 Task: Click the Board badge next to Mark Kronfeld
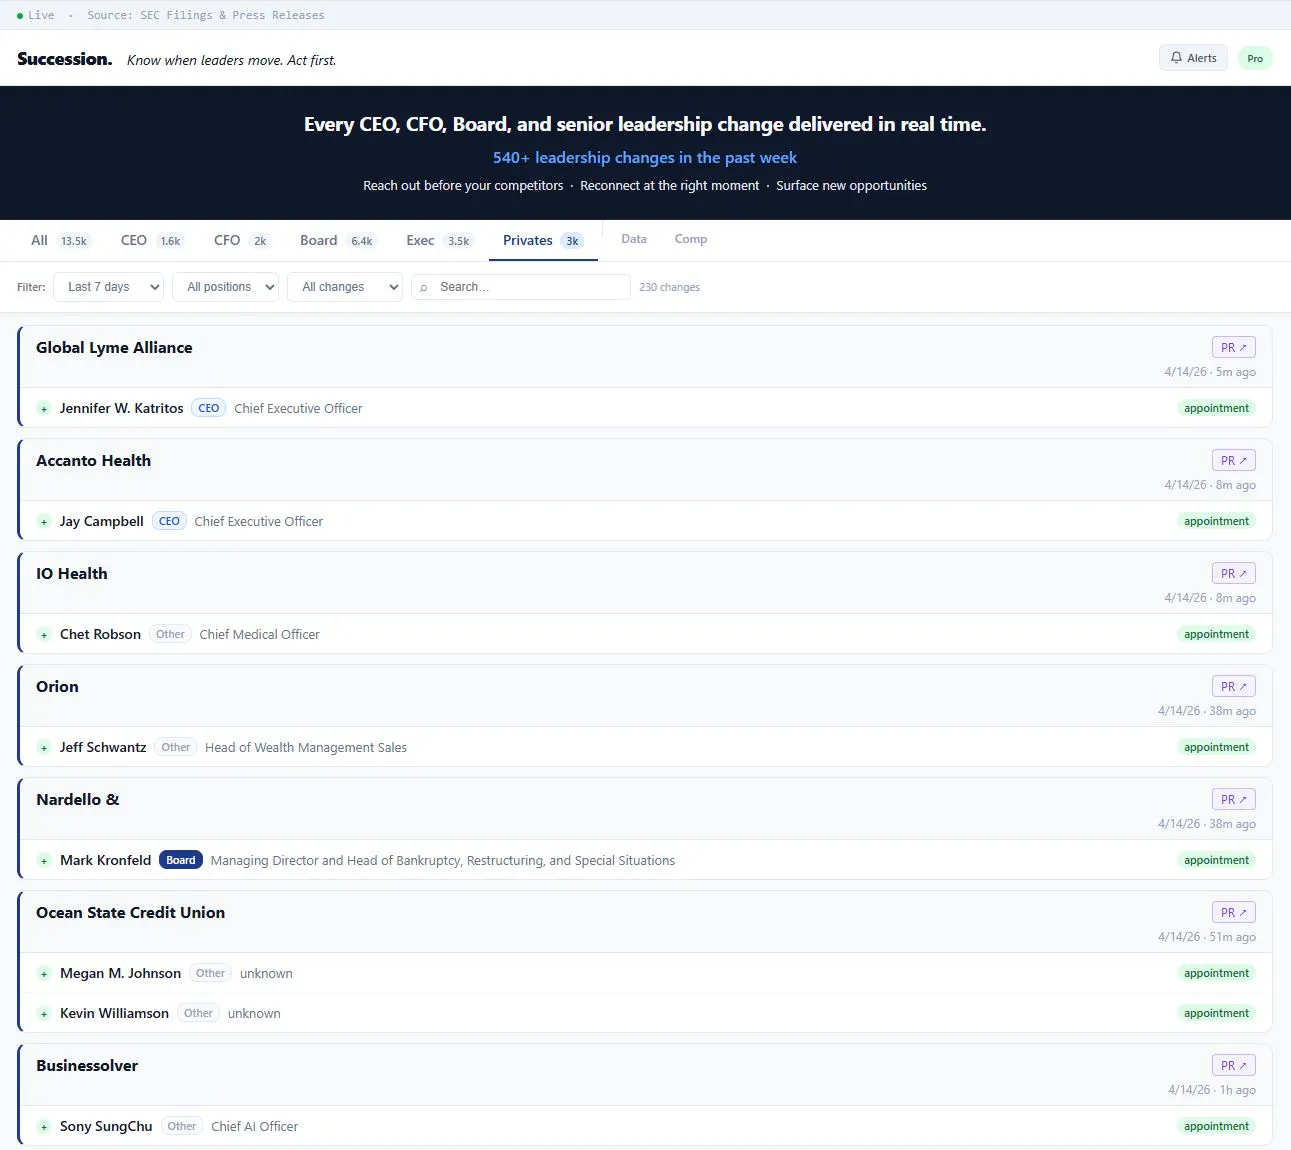click(181, 860)
